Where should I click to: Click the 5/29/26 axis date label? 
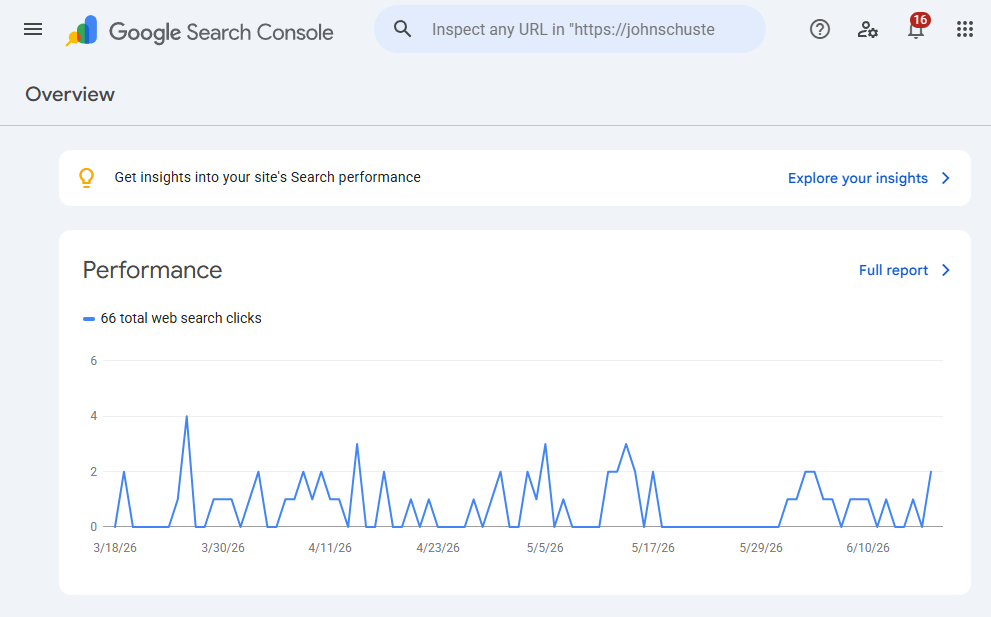coord(761,547)
